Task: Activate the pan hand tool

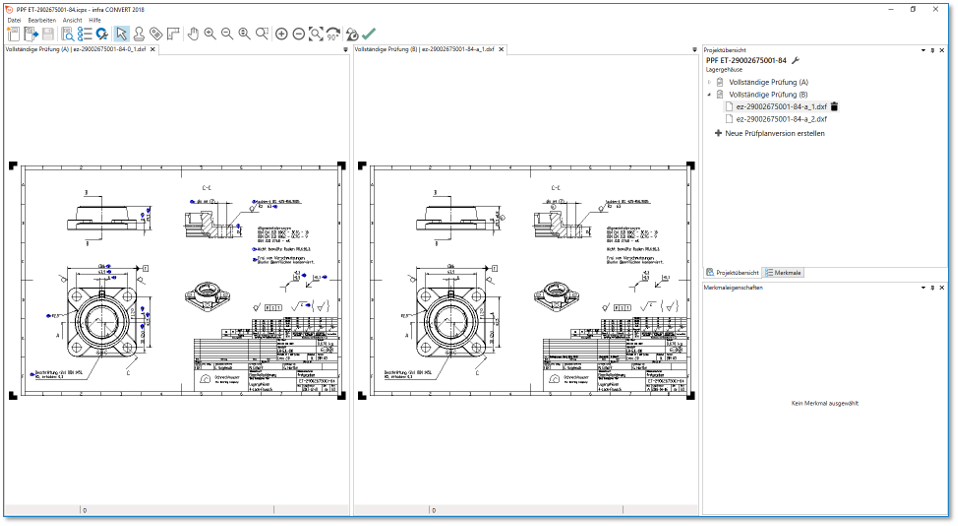Action: tap(193, 34)
